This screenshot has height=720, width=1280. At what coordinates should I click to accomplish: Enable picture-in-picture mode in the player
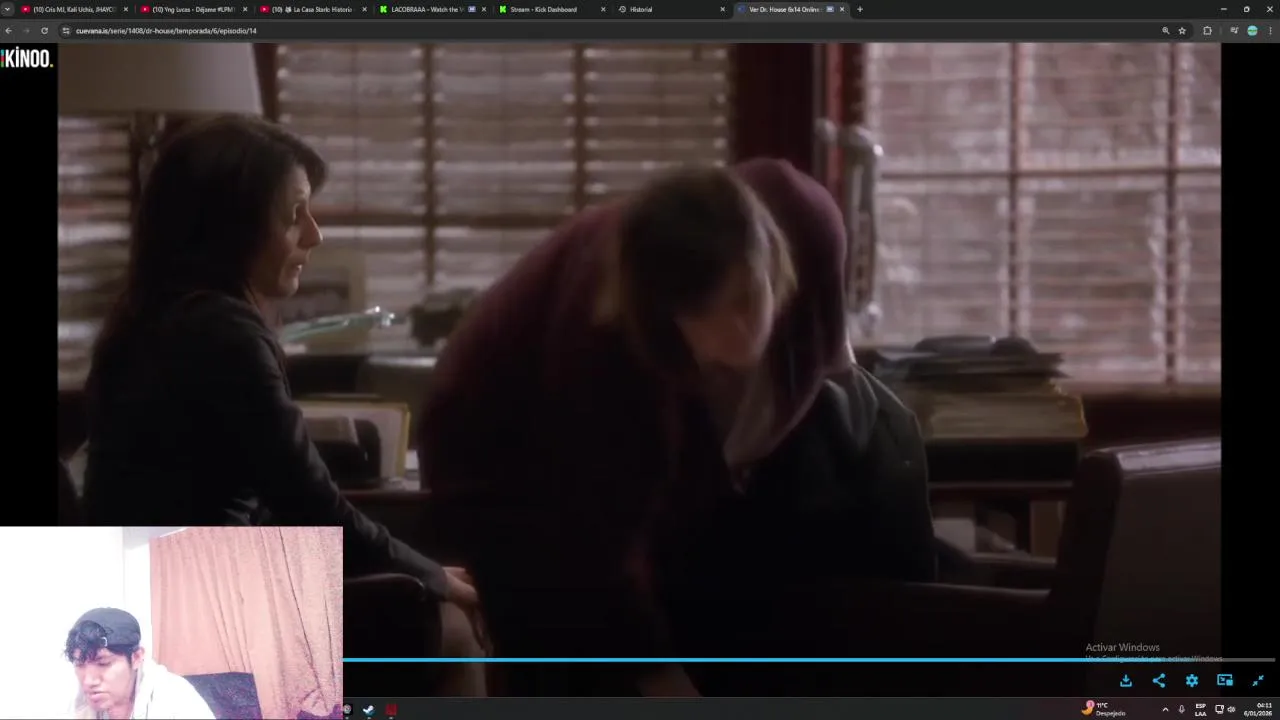click(x=1225, y=680)
